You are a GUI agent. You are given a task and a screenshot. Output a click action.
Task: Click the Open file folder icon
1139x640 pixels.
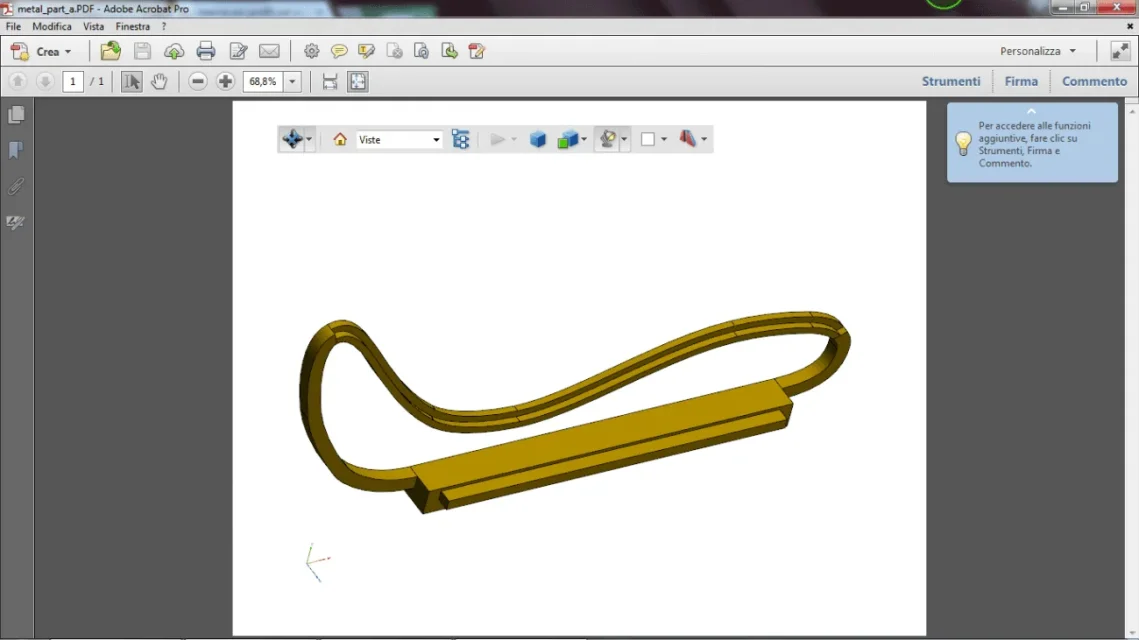(x=110, y=51)
